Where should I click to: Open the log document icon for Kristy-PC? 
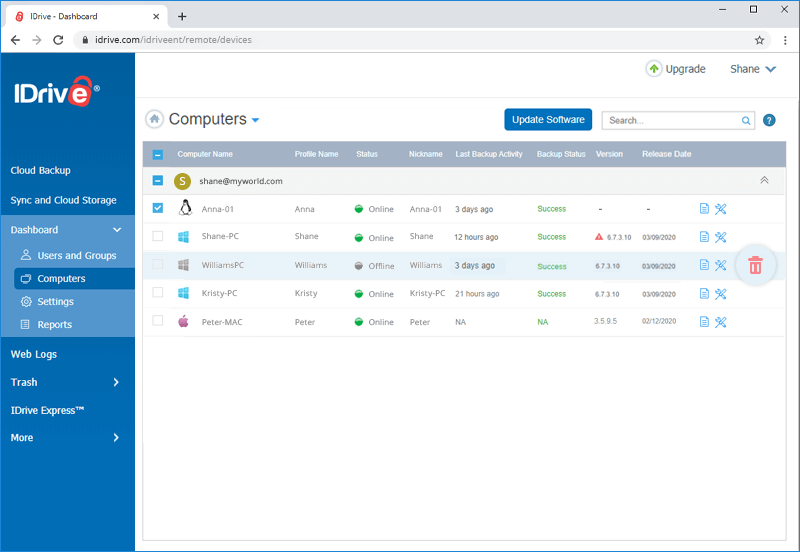tap(704, 293)
